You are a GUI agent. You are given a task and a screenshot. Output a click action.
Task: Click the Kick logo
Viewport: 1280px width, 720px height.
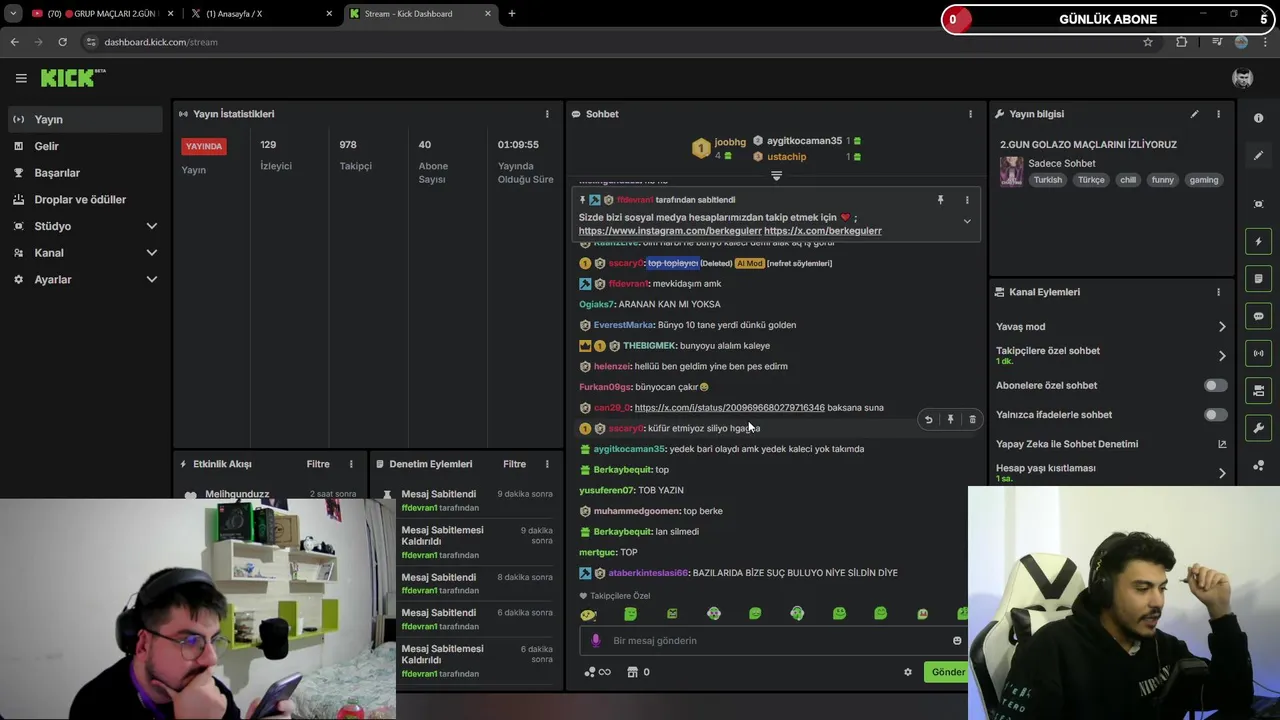point(72,78)
